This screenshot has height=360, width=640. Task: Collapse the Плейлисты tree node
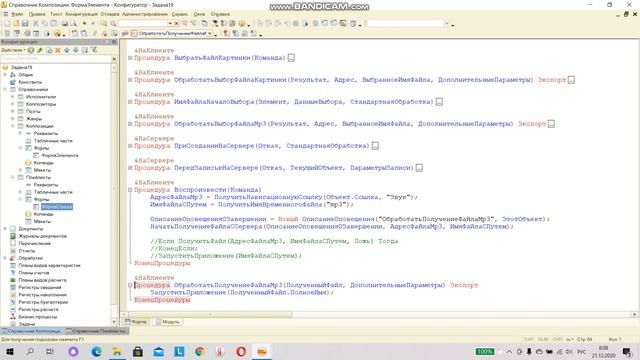tap(13, 178)
